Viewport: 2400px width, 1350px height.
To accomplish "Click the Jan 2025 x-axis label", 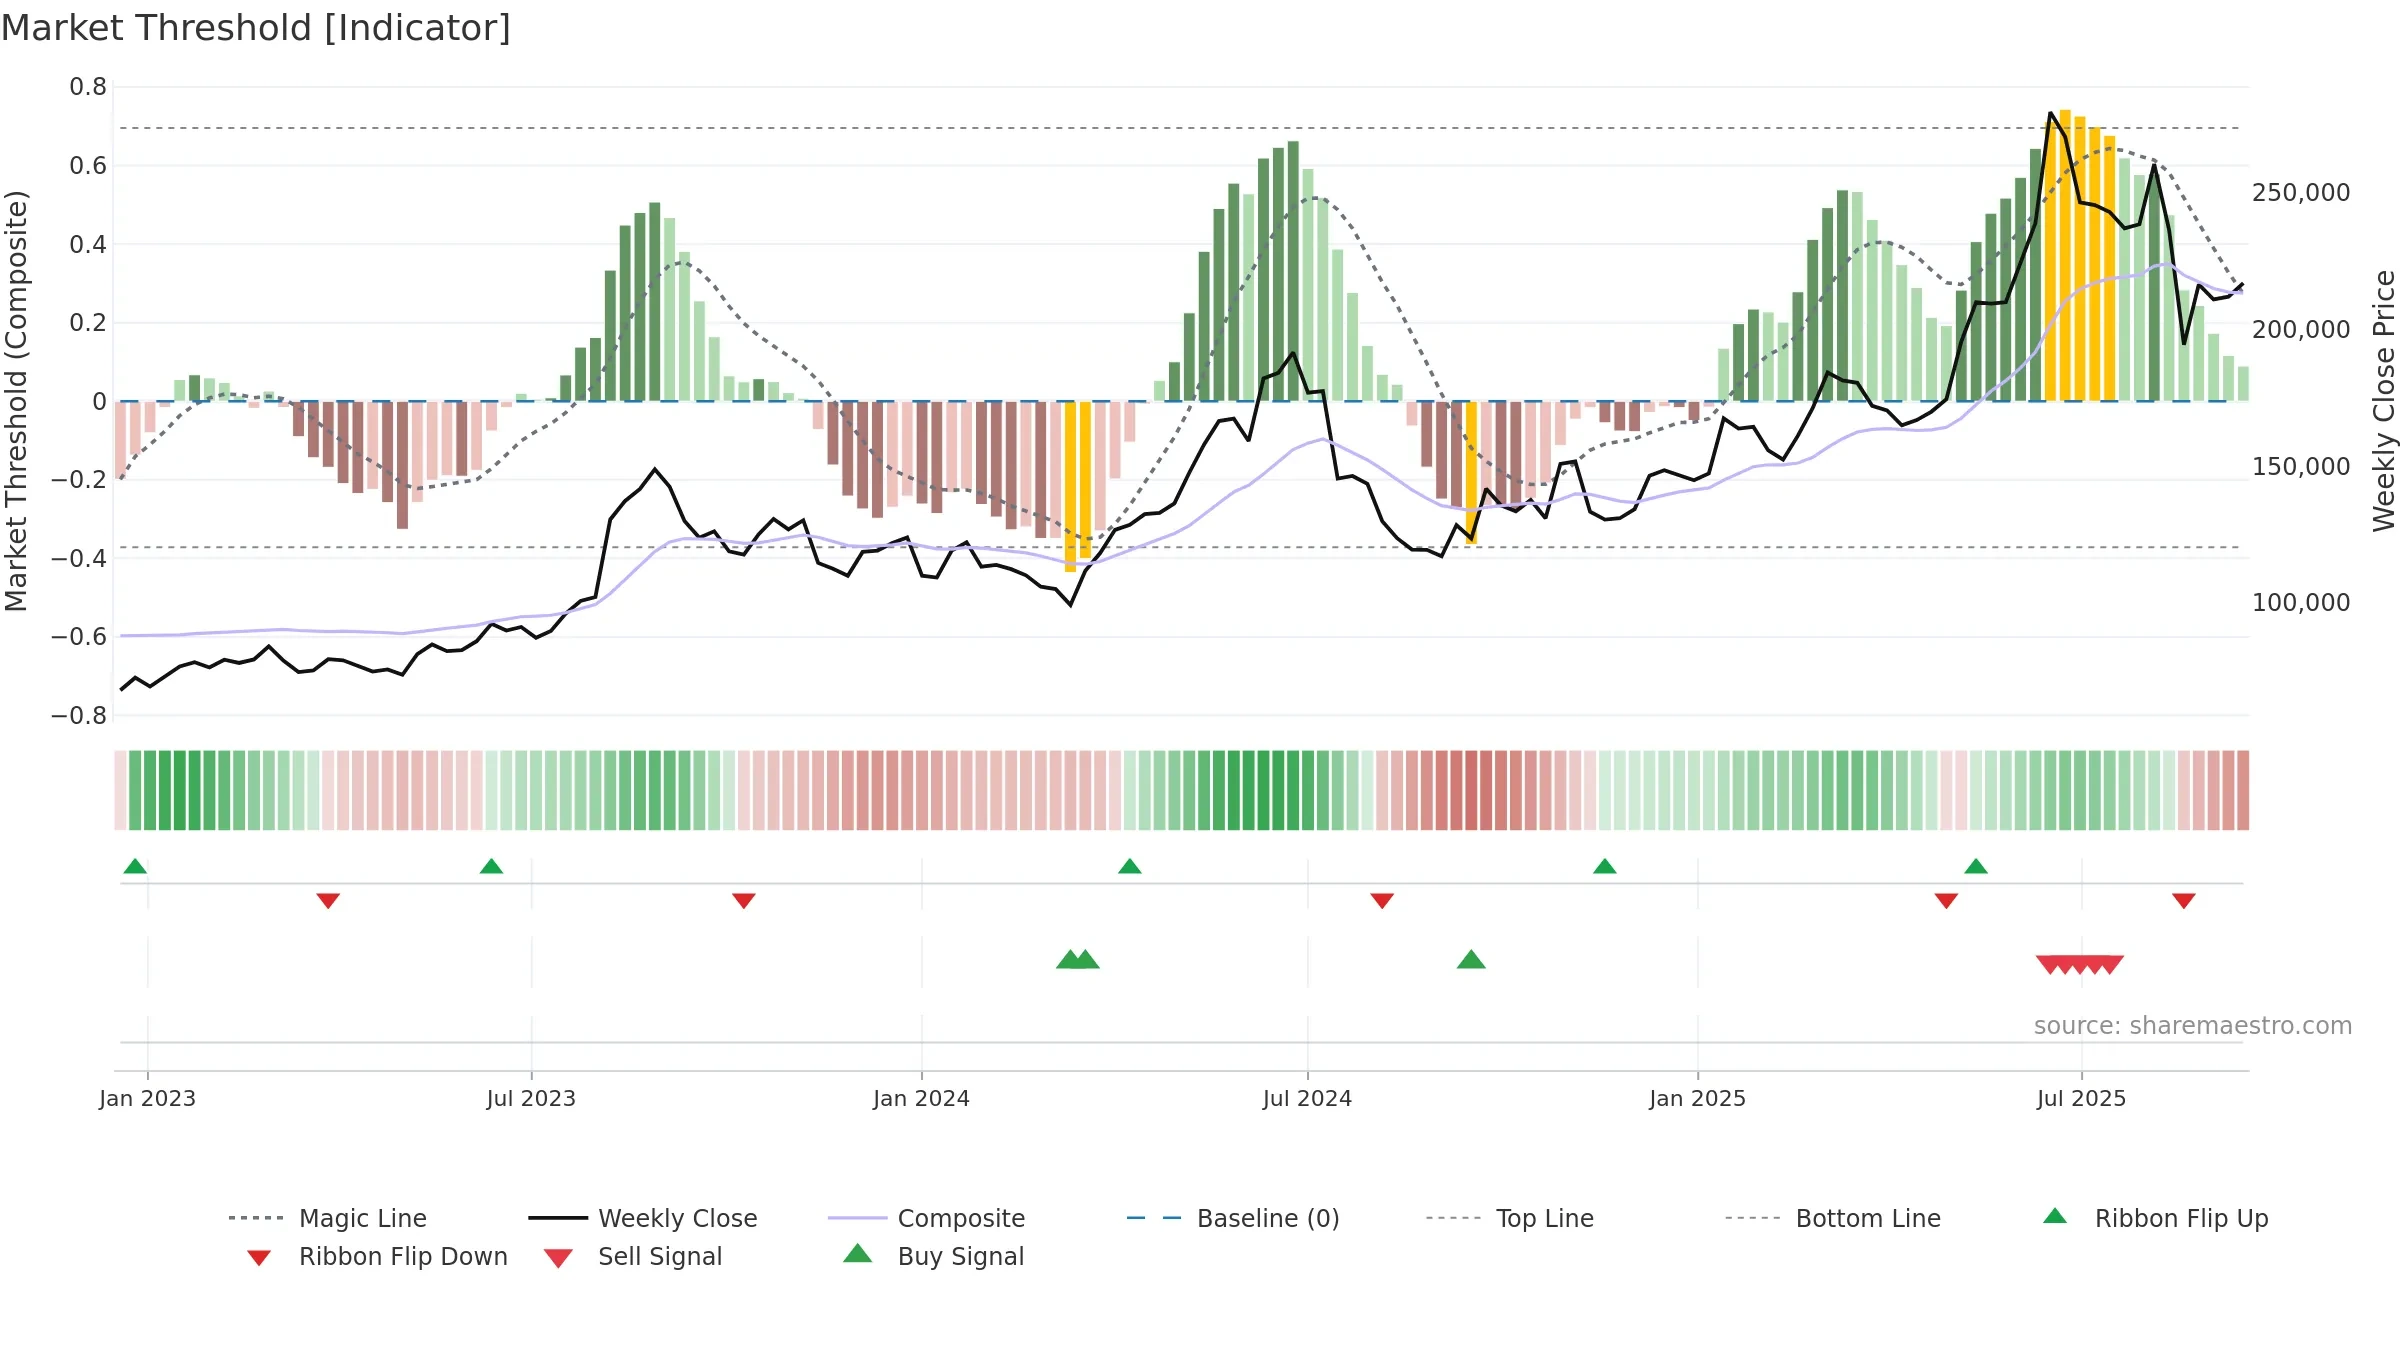I will 1697,1098.
